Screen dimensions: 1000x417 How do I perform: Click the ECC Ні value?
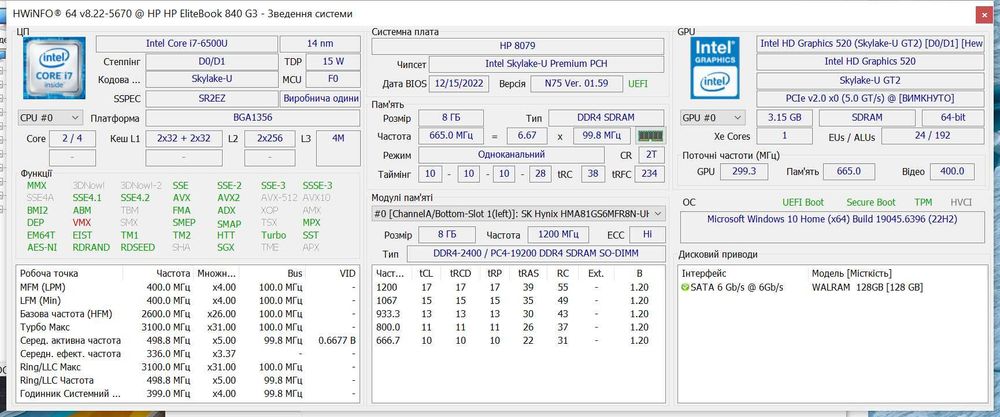(647, 235)
